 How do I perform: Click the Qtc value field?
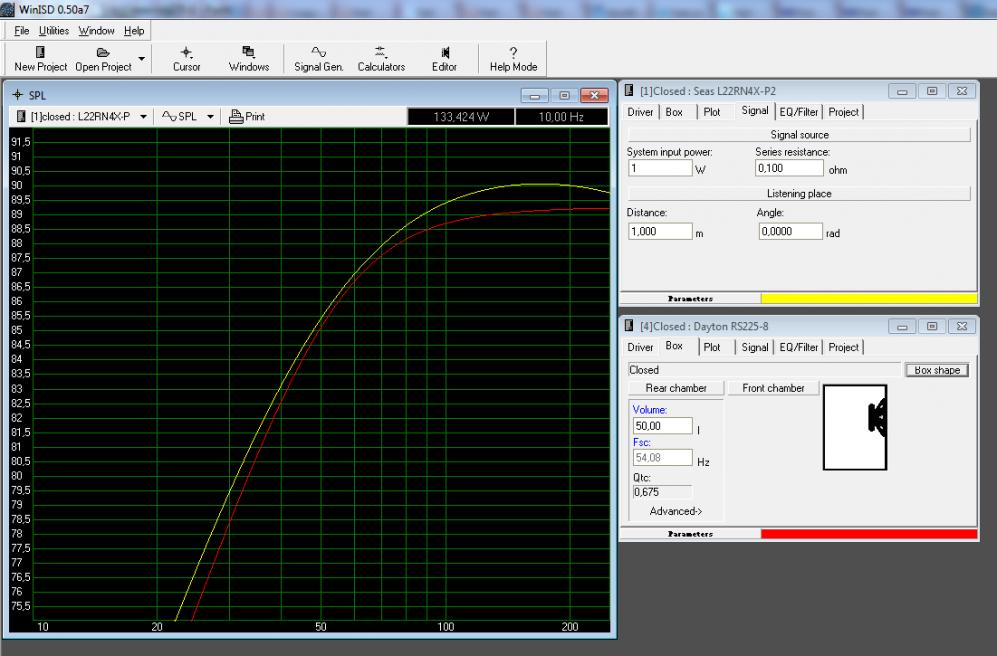(661, 492)
